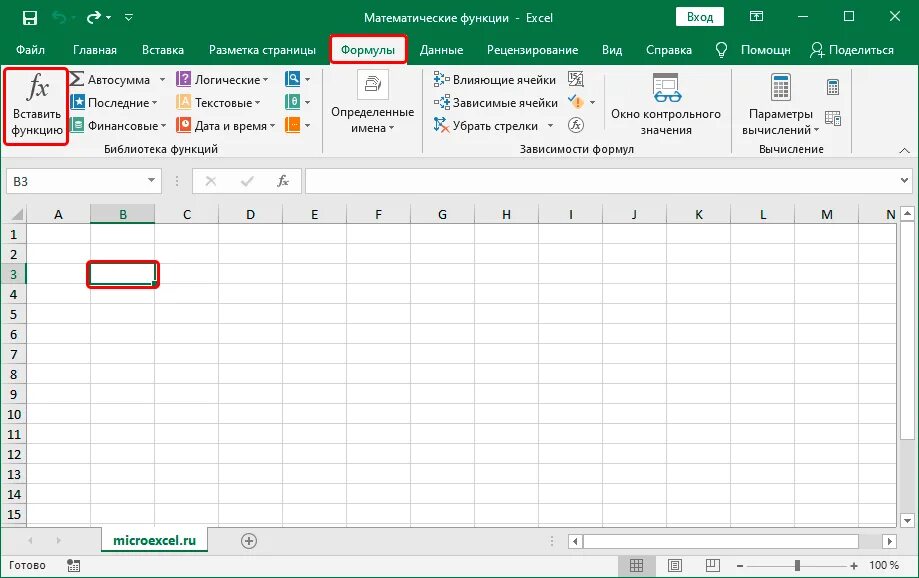Click the Save icon in title bar

coord(29,18)
